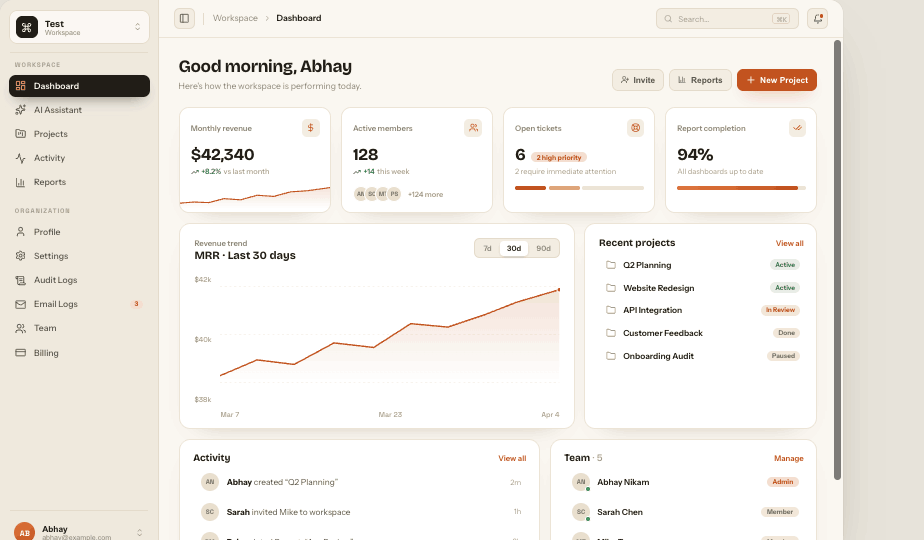
Task: Click the Report completion progress bar
Action: (x=741, y=188)
